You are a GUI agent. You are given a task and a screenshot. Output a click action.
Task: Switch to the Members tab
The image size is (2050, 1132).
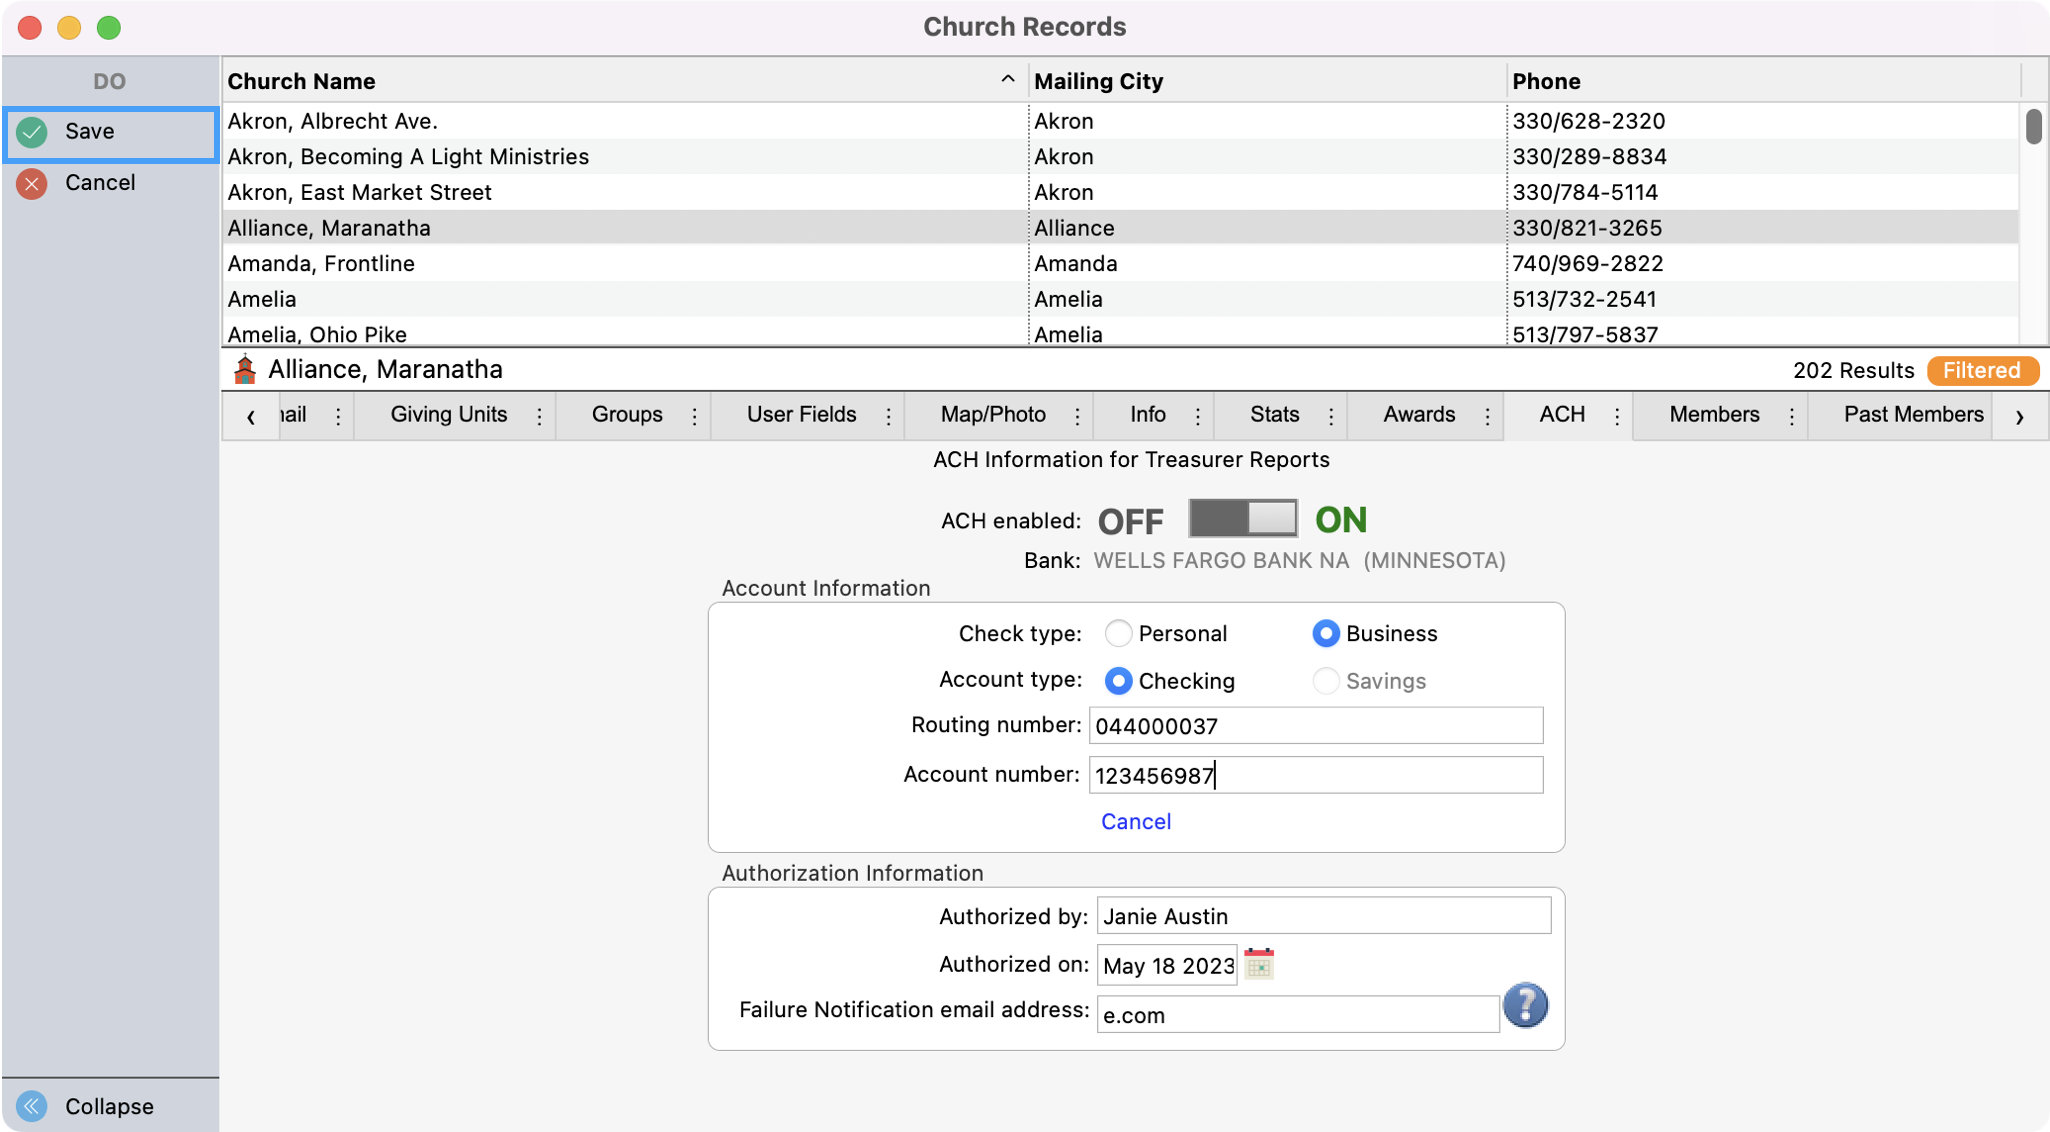point(1713,415)
